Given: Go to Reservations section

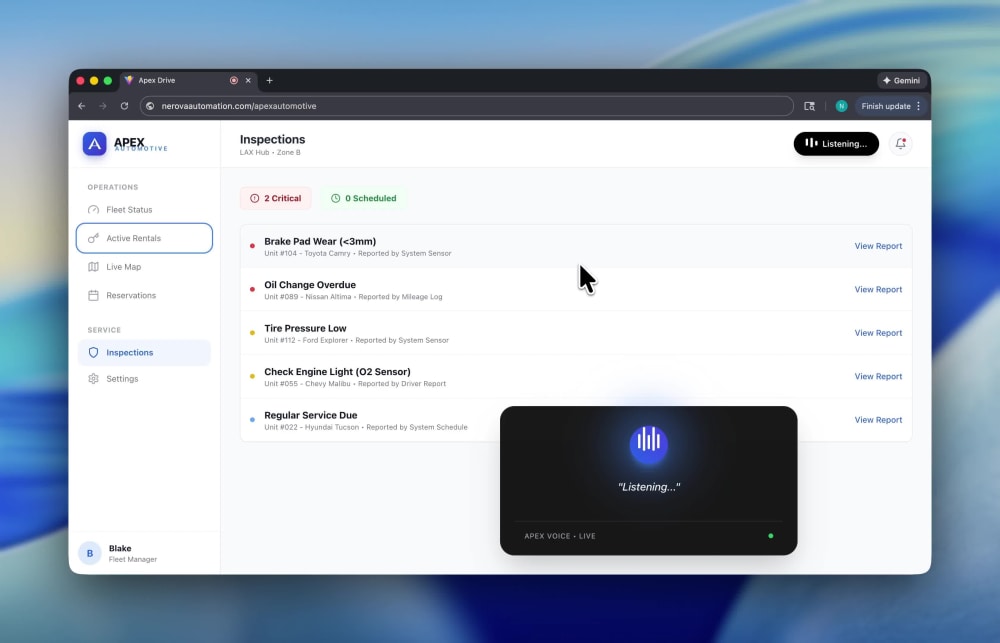Looking at the screenshot, I should point(144,295).
